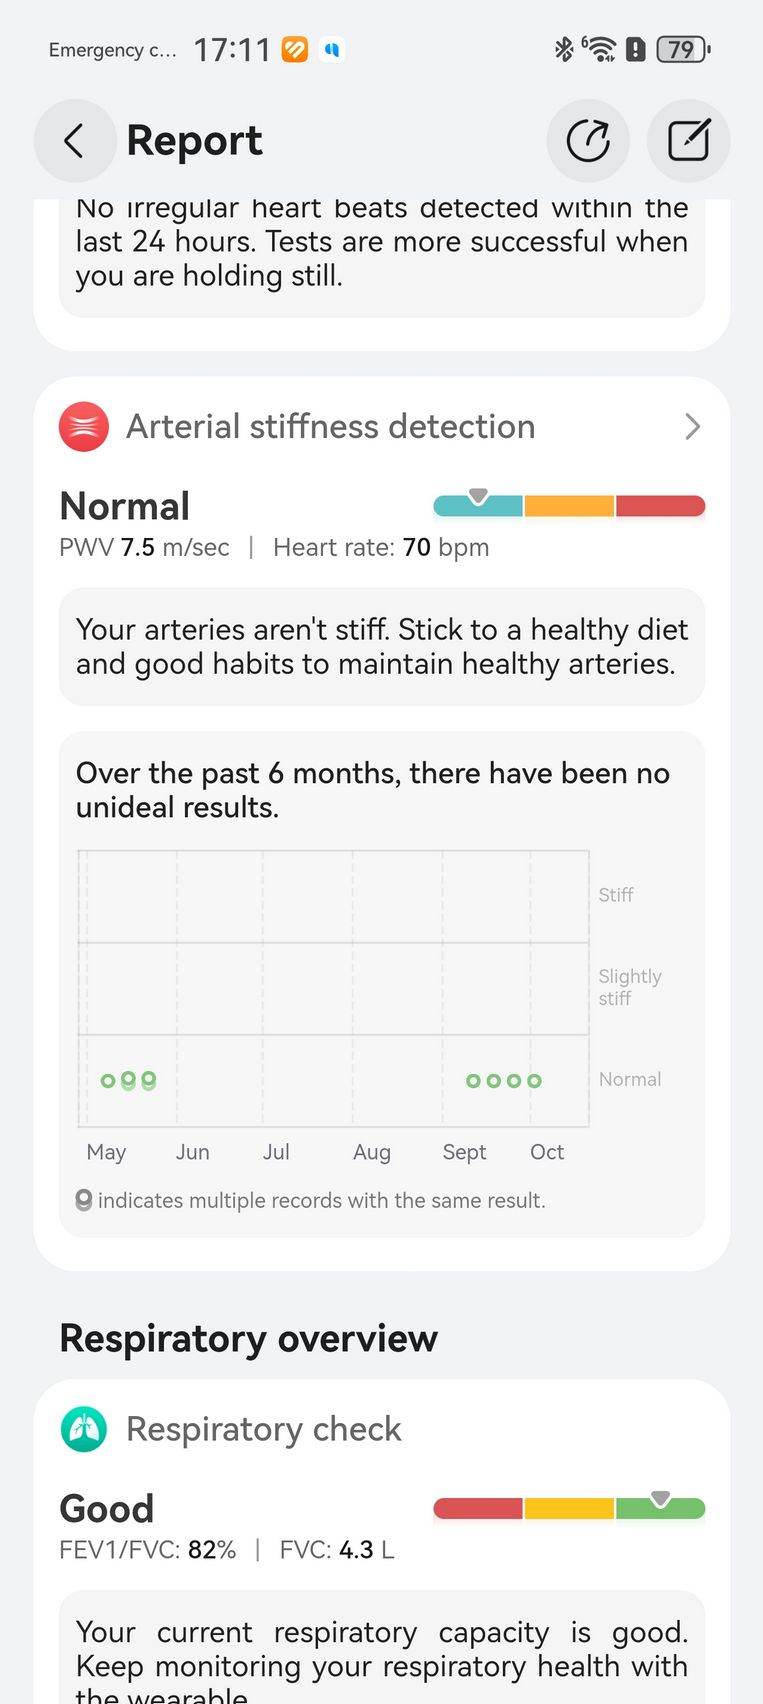Tap the back arrow button
The image size is (763, 1704).
[75, 141]
